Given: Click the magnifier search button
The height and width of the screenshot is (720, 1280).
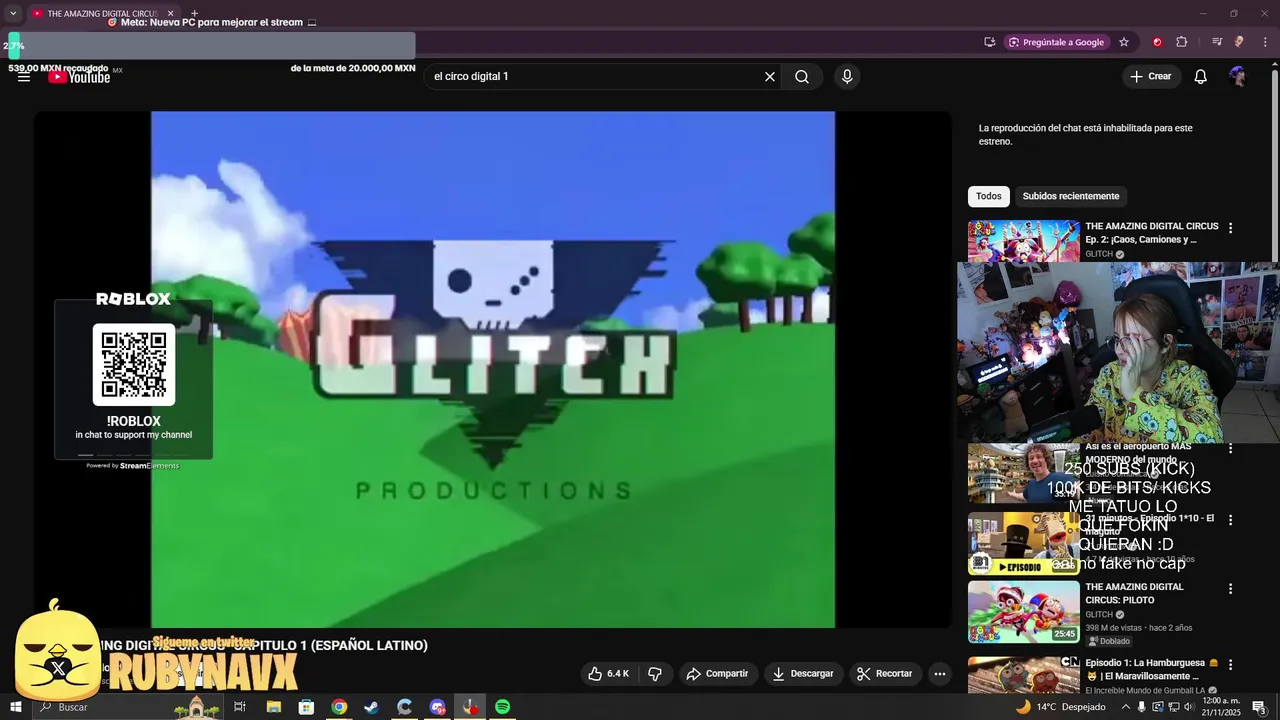Looking at the screenshot, I should click(802, 77).
